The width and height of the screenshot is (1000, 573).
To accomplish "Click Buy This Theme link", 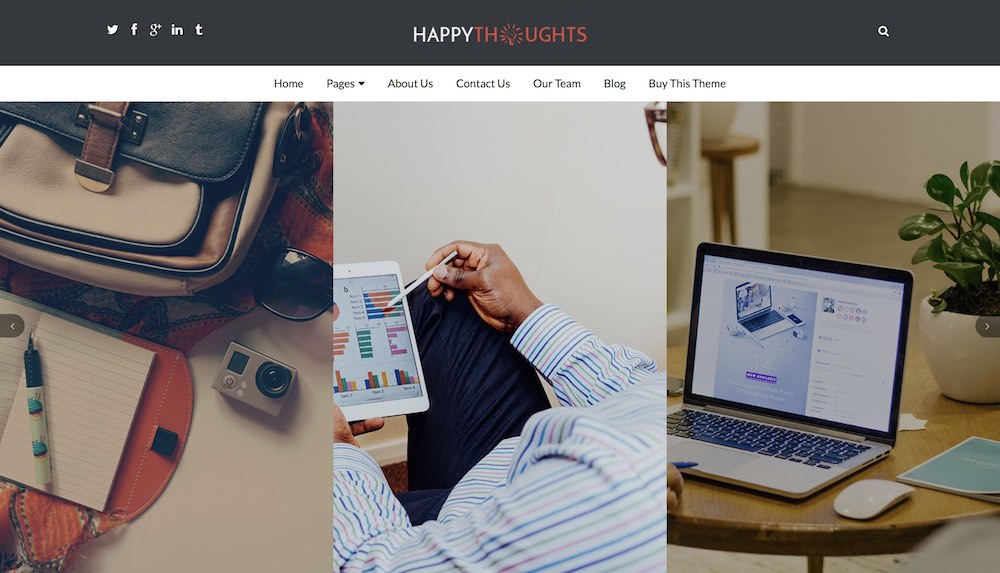I will click(x=687, y=84).
